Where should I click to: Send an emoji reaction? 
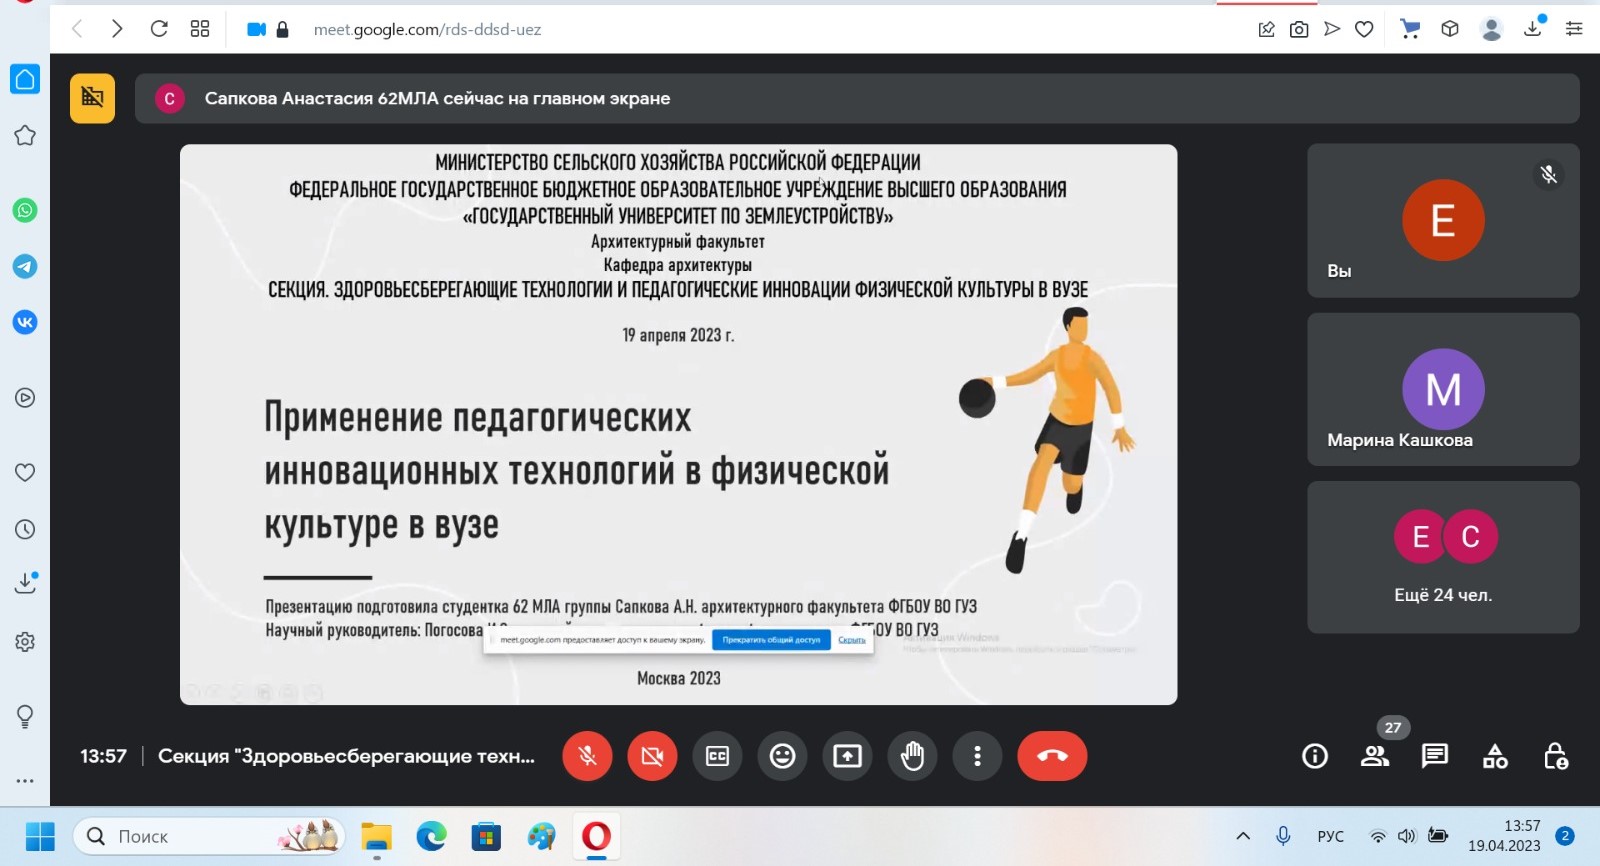coord(782,756)
